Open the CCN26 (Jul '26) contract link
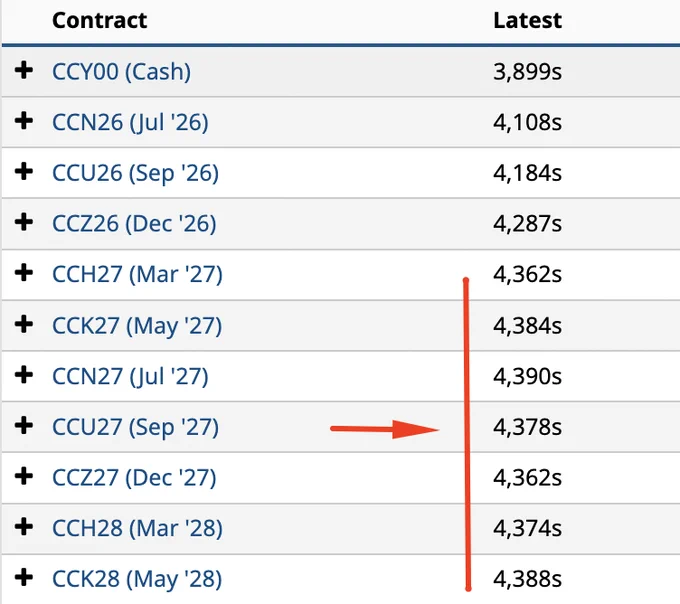The width and height of the screenshot is (680, 604). (x=130, y=122)
